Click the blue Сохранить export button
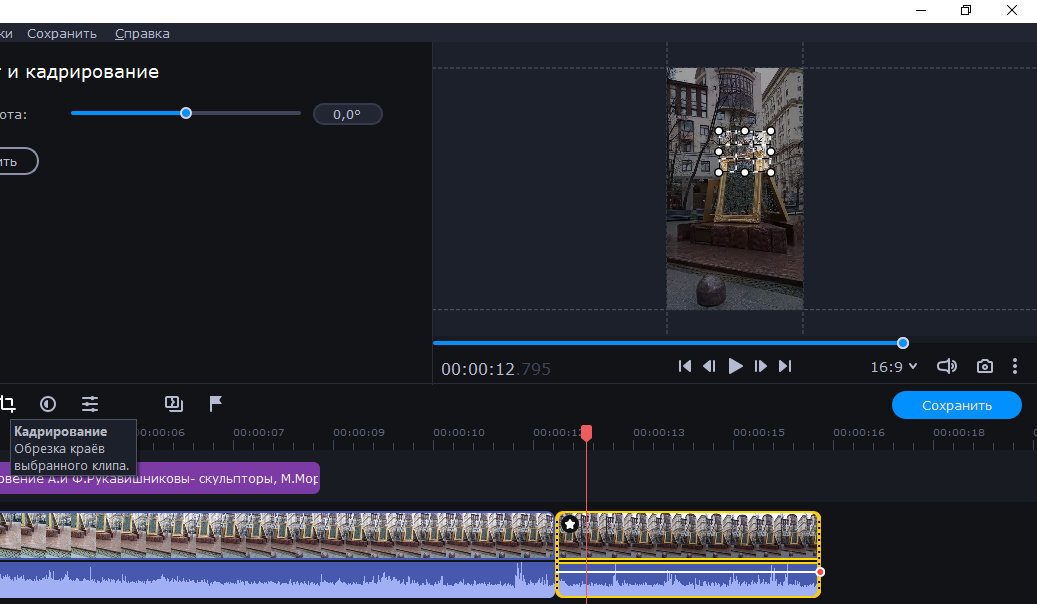Image resolution: width=1037 pixels, height=604 pixels. click(956, 406)
